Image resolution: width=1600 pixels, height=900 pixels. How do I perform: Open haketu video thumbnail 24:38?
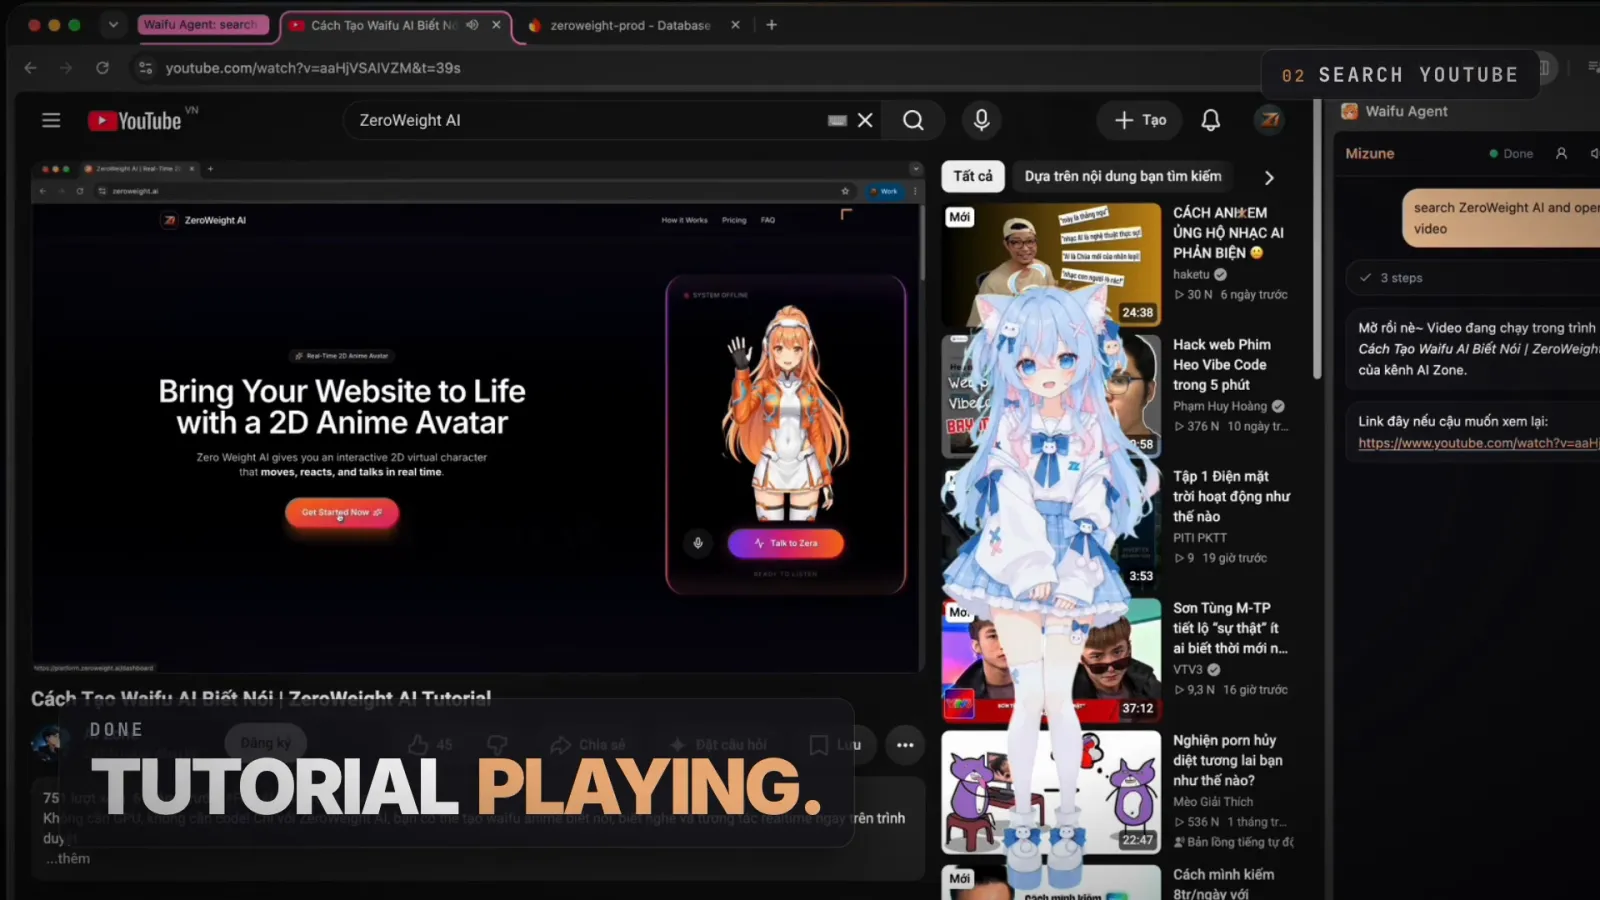click(x=1050, y=264)
